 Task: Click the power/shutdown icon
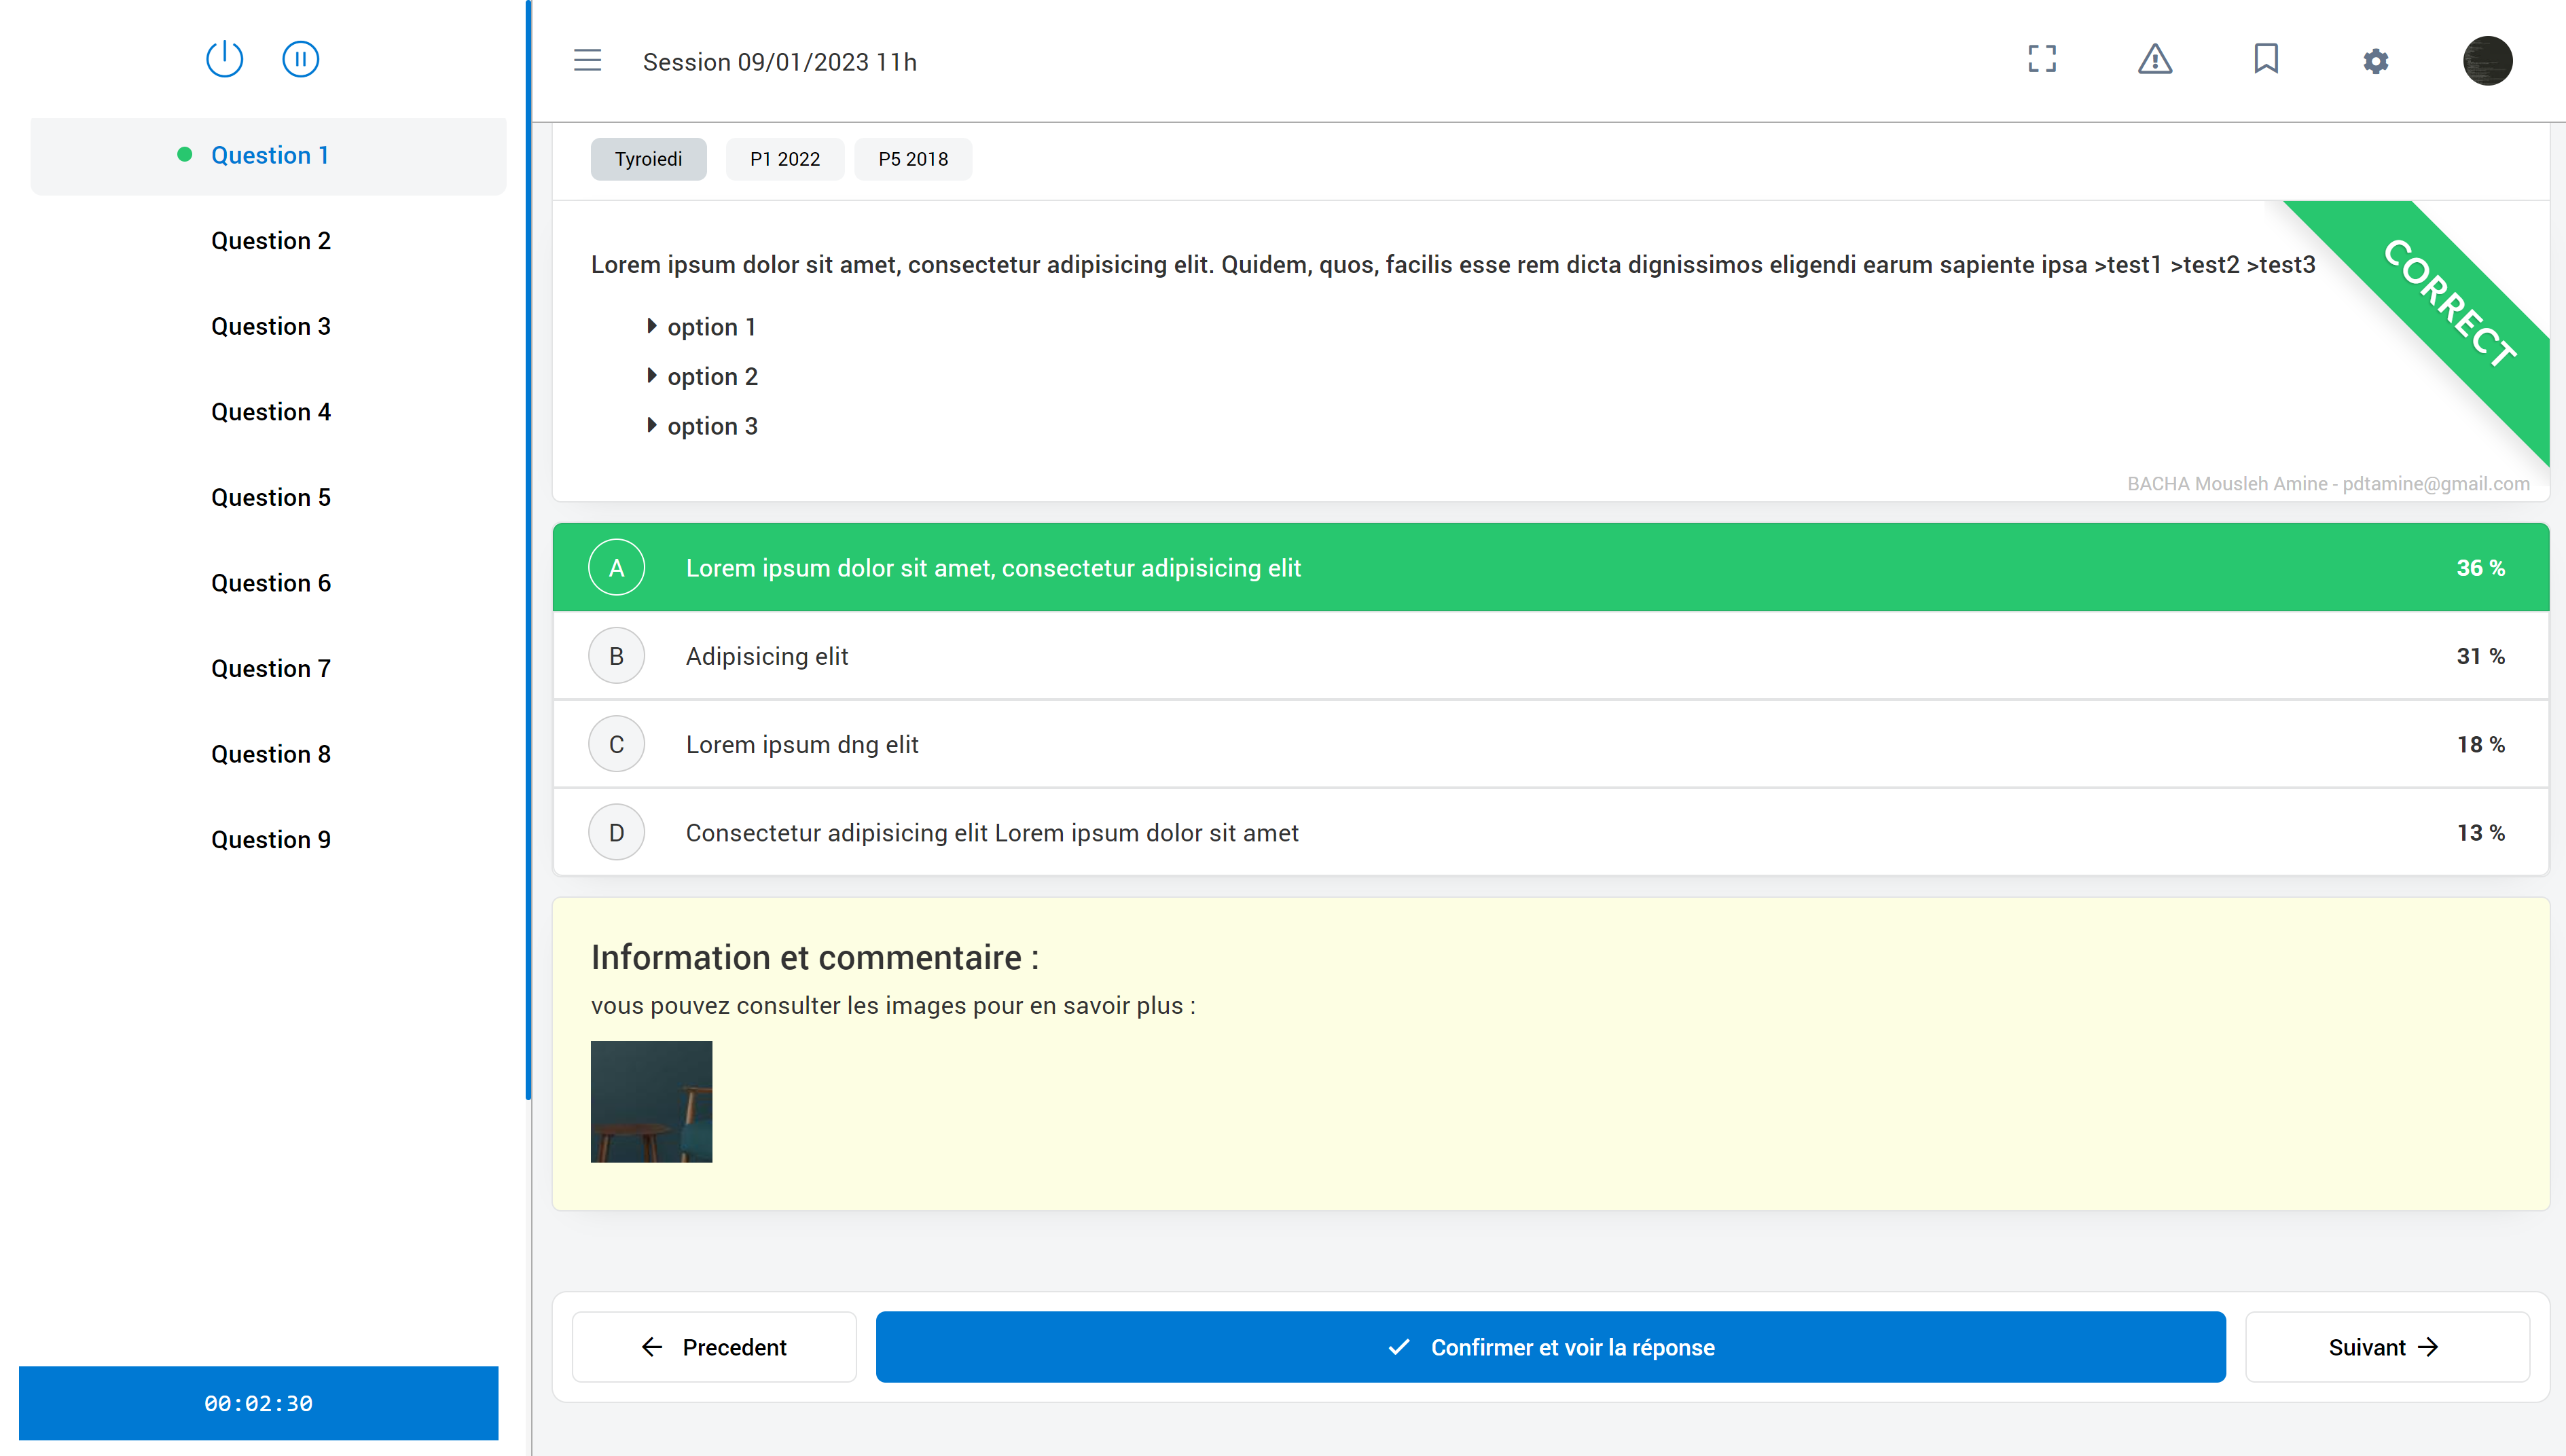point(225,58)
